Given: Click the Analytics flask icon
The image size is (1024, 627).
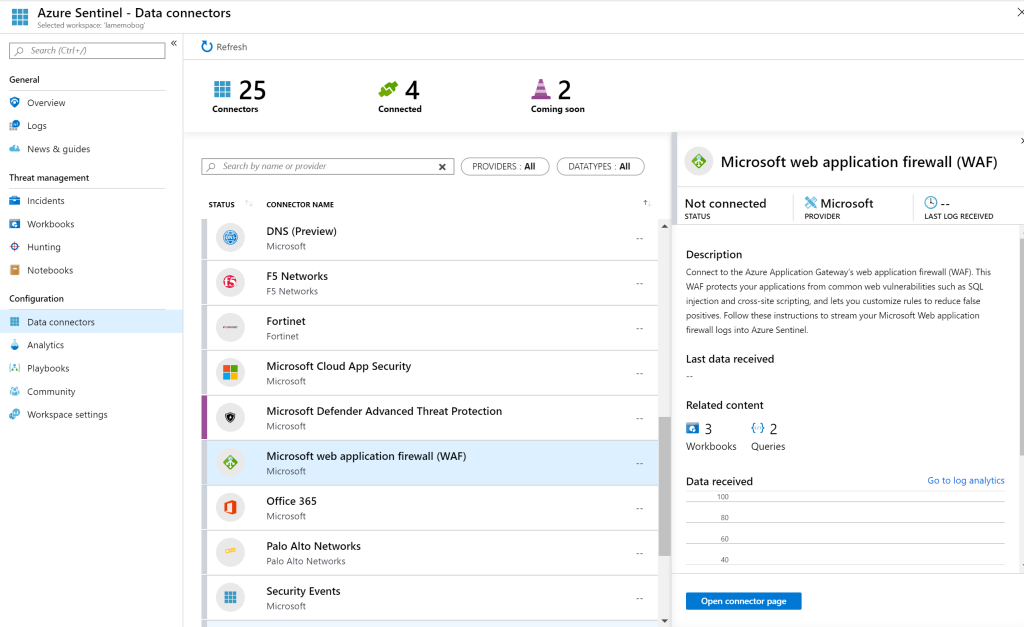Looking at the screenshot, I should pyautogui.click(x=14, y=345).
